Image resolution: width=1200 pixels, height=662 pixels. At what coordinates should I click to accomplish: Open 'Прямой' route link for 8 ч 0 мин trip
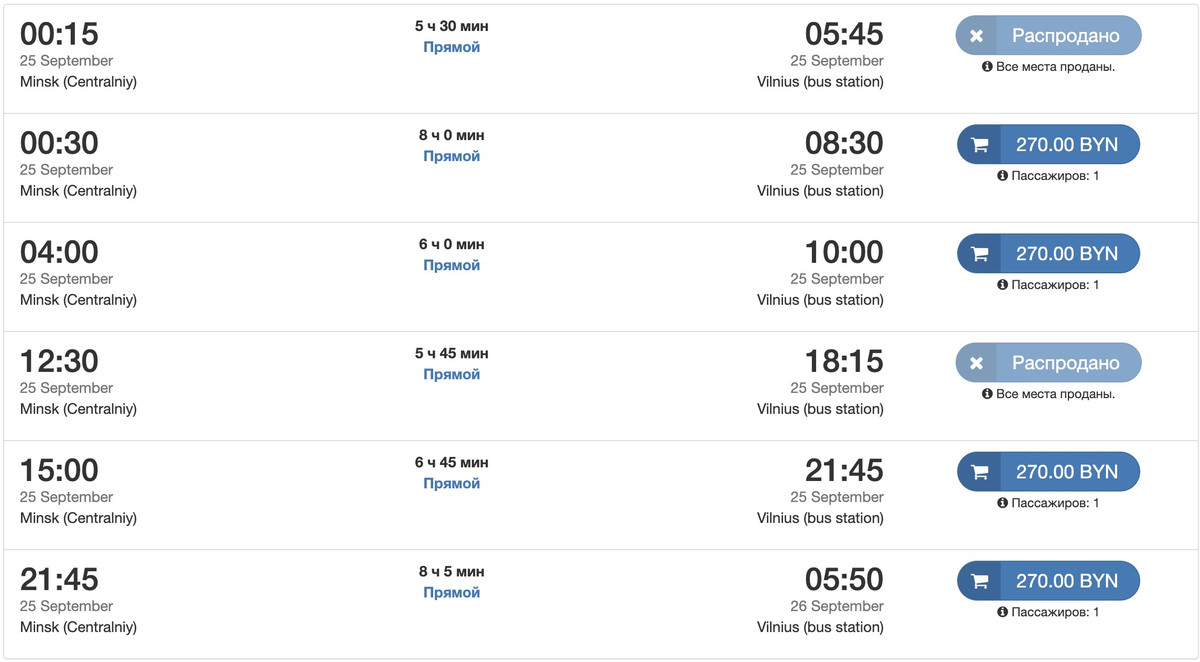coord(451,156)
